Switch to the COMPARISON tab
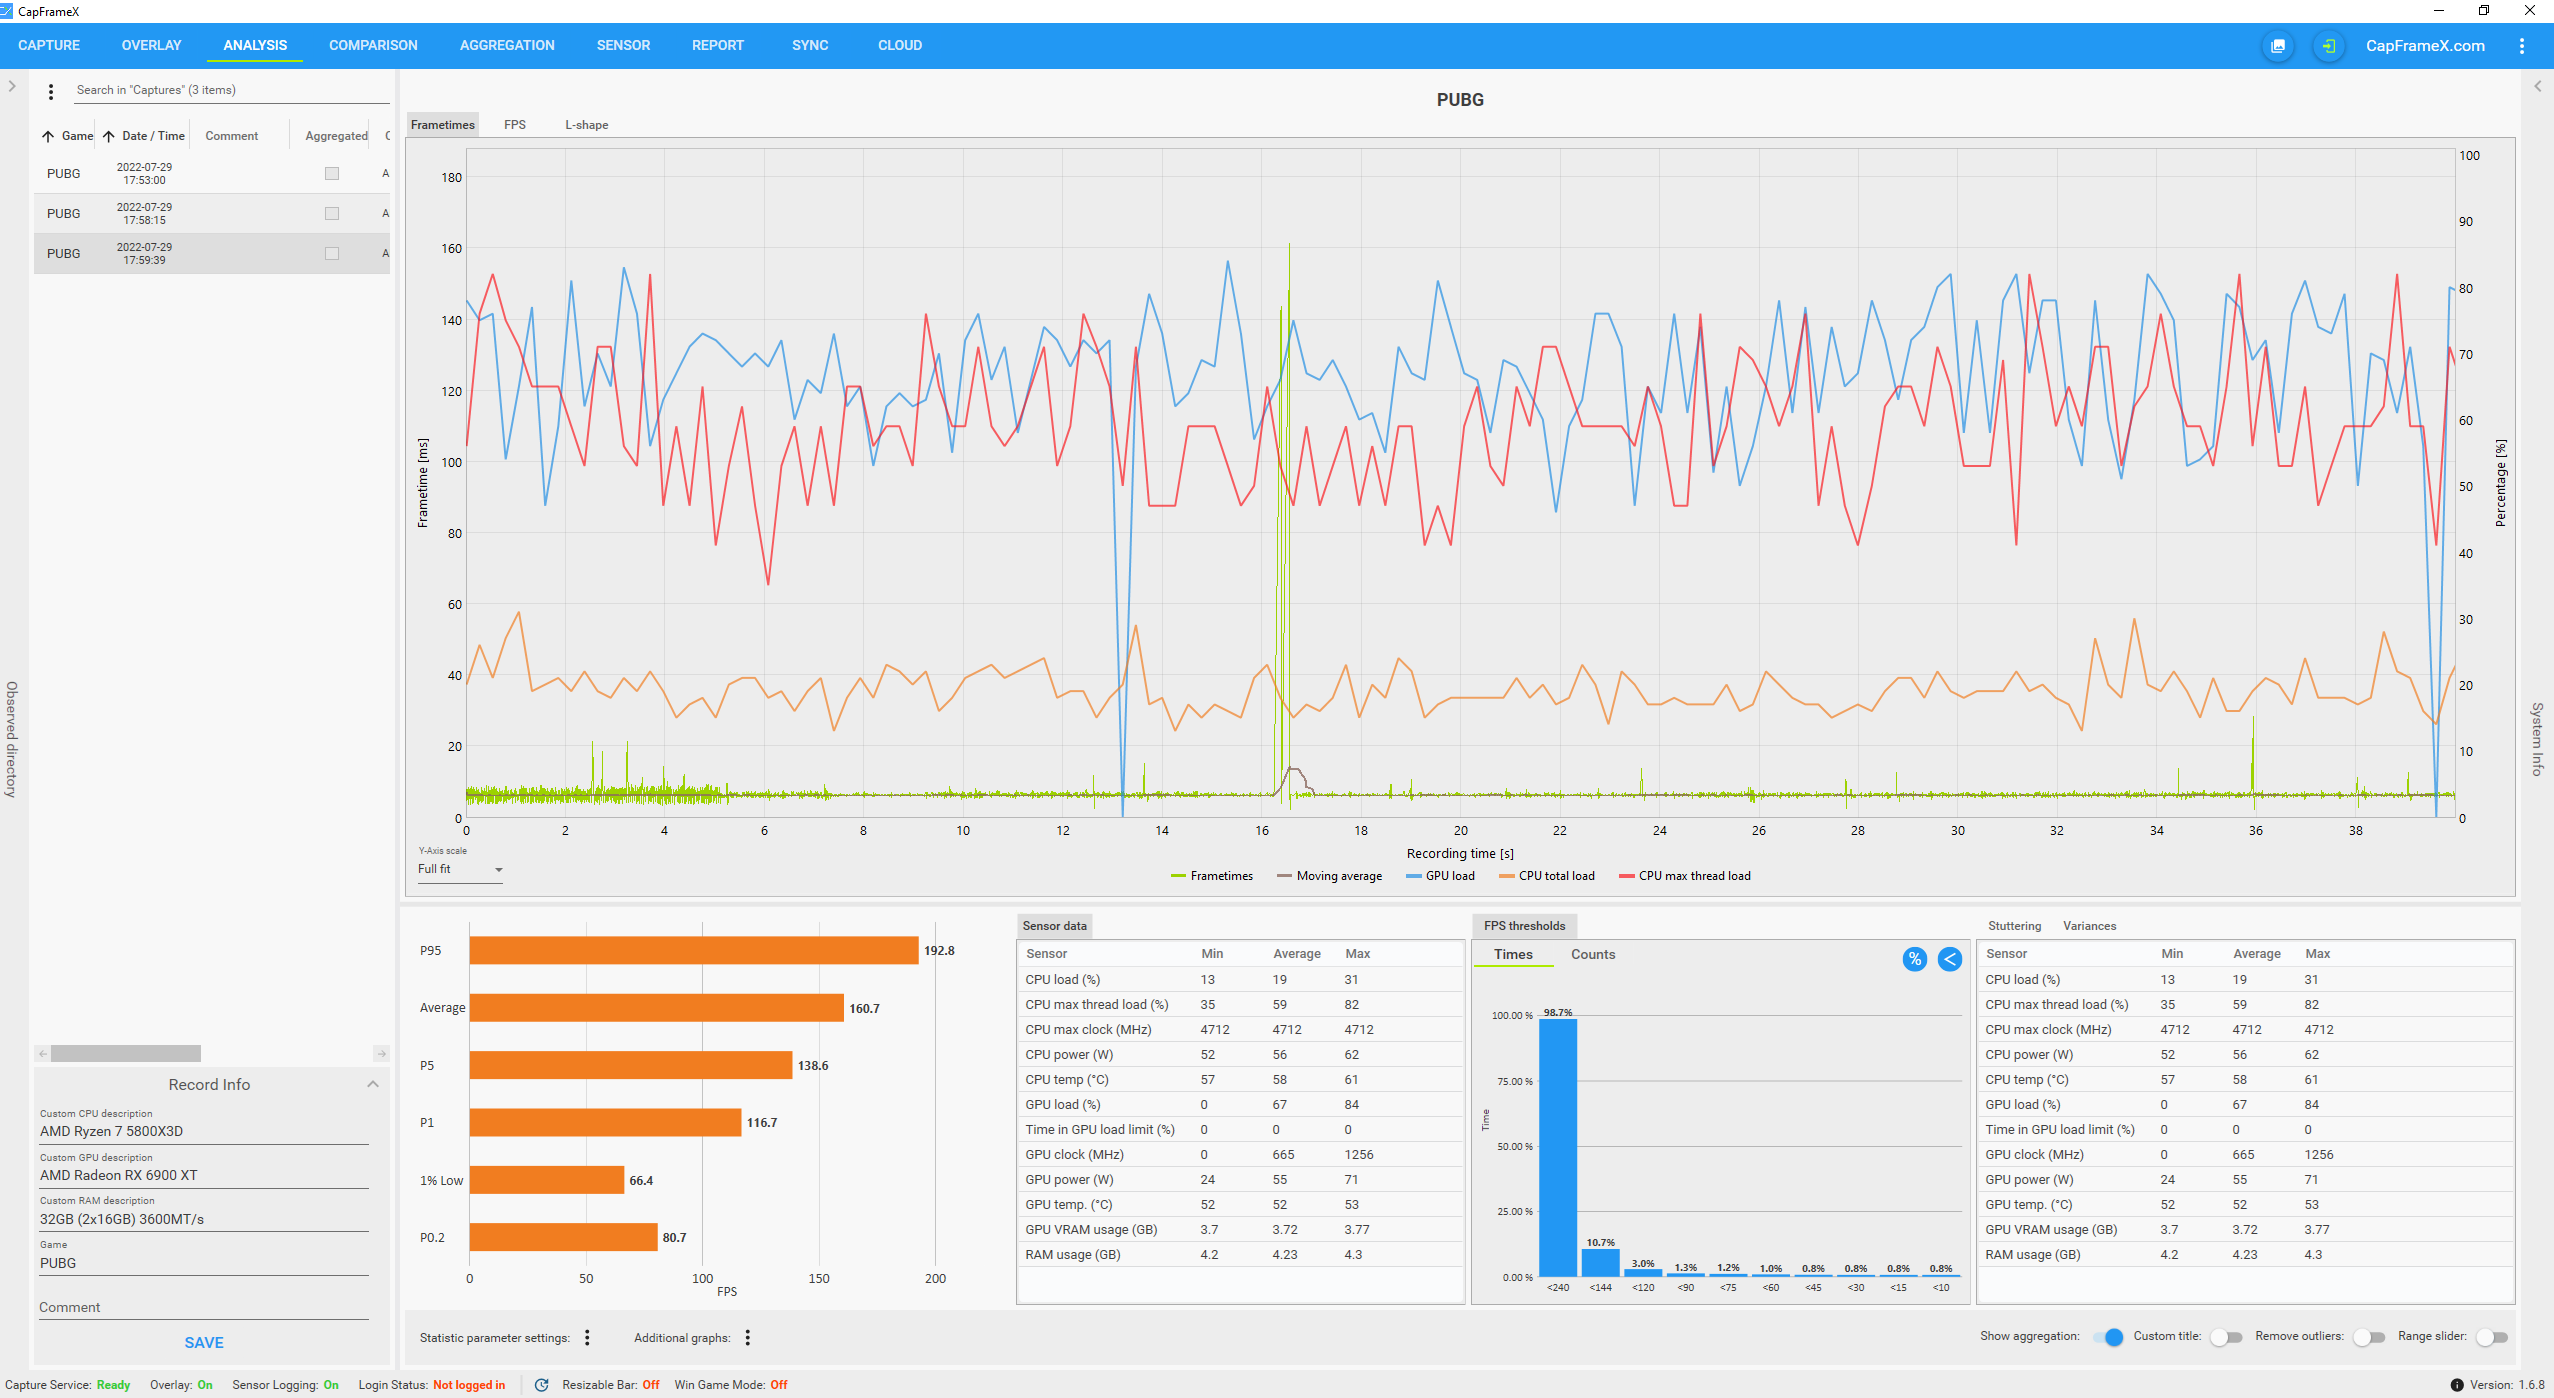 (373, 46)
